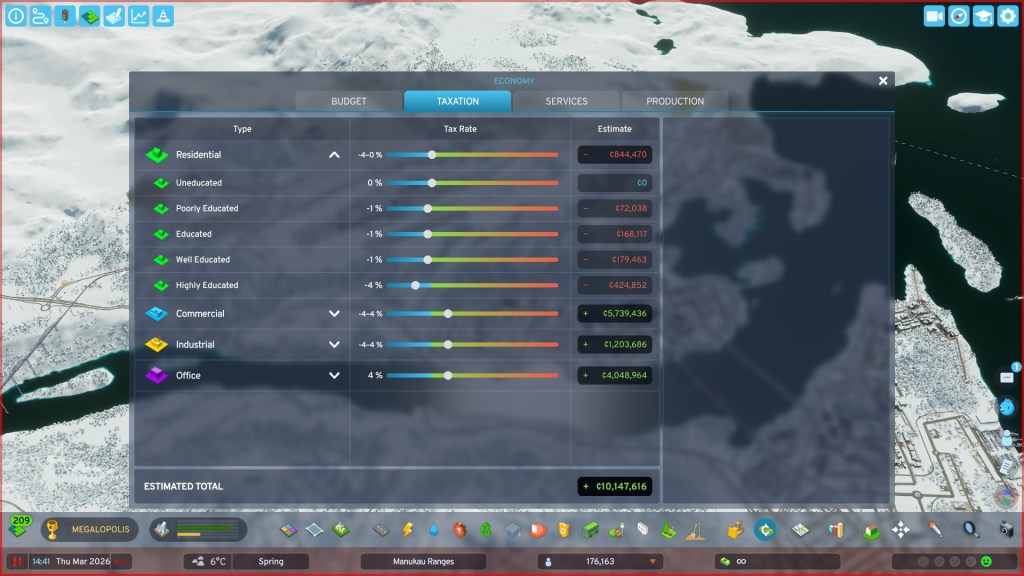Screen dimensions: 1024x576
Task: Expand the Commercial tax category
Action: tap(334, 314)
